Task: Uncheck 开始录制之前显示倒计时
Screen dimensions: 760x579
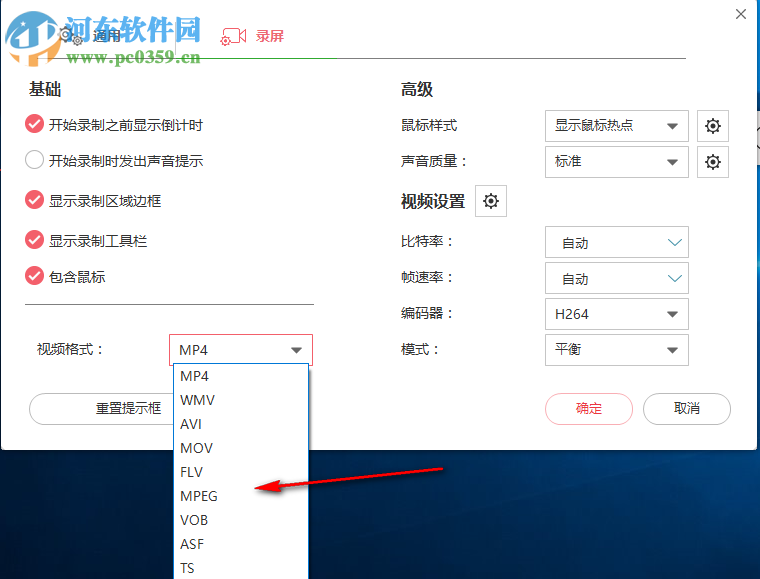Action: pyautogui.click(x=34, y=124)
